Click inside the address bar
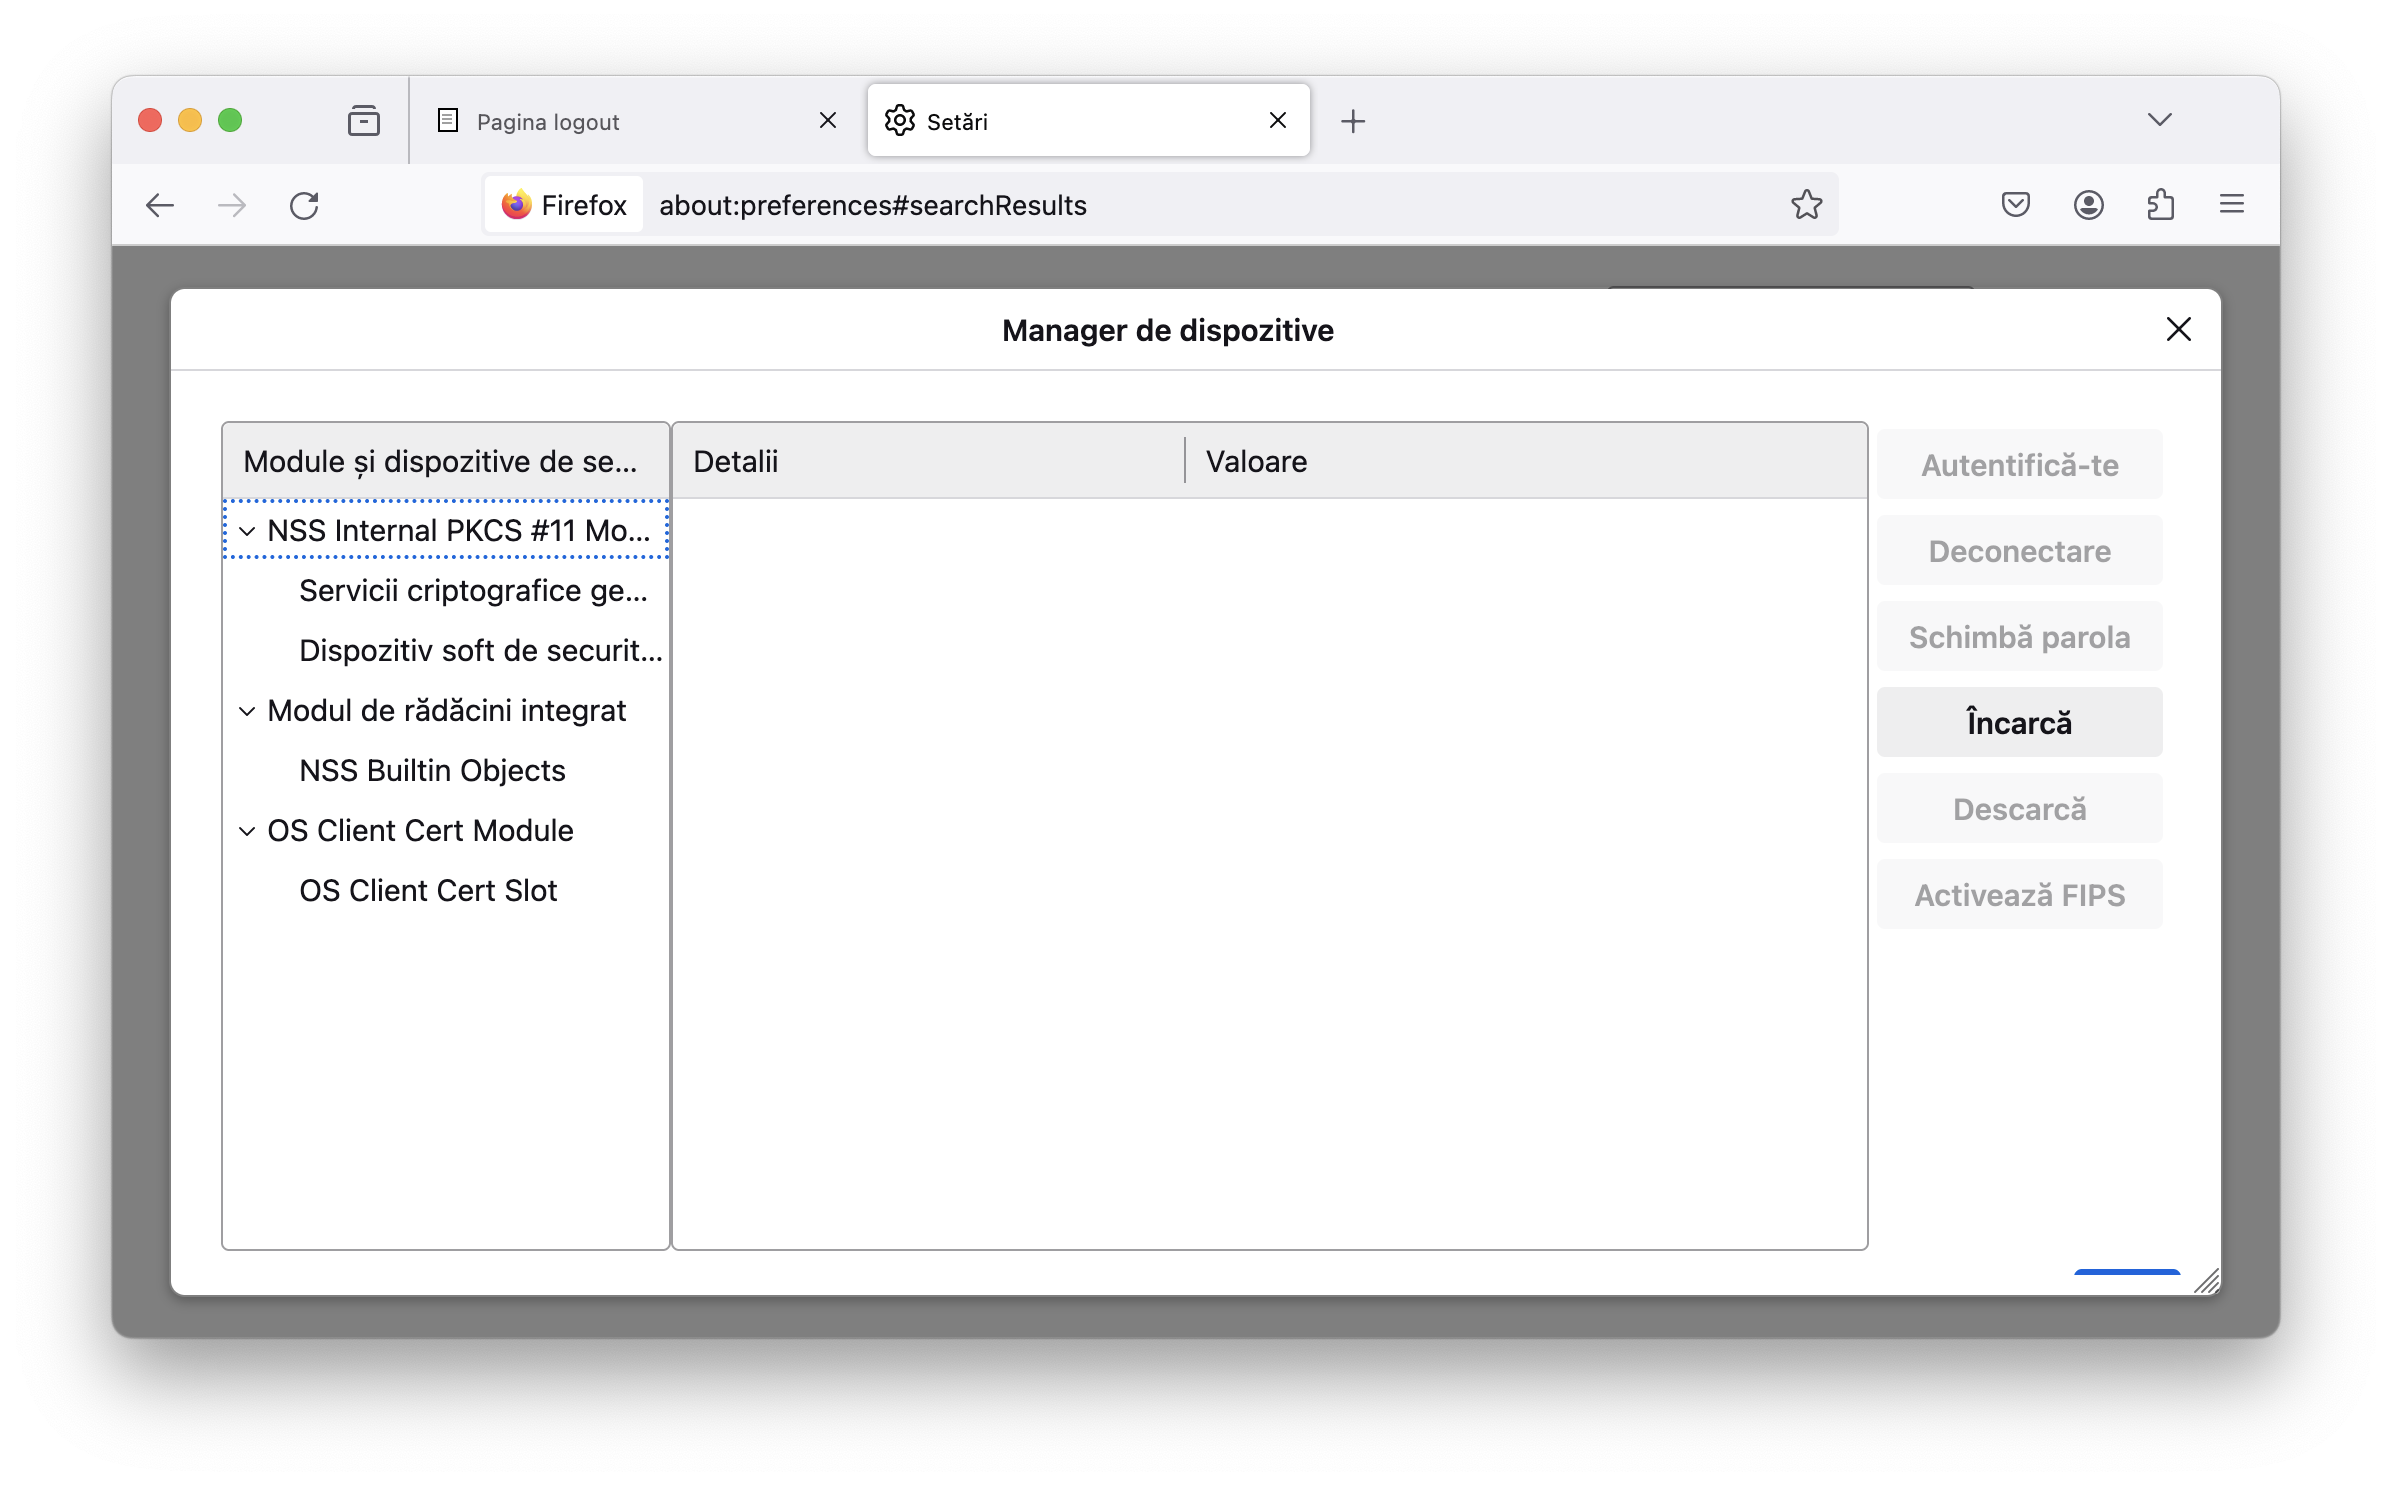 click(1200, 205)
